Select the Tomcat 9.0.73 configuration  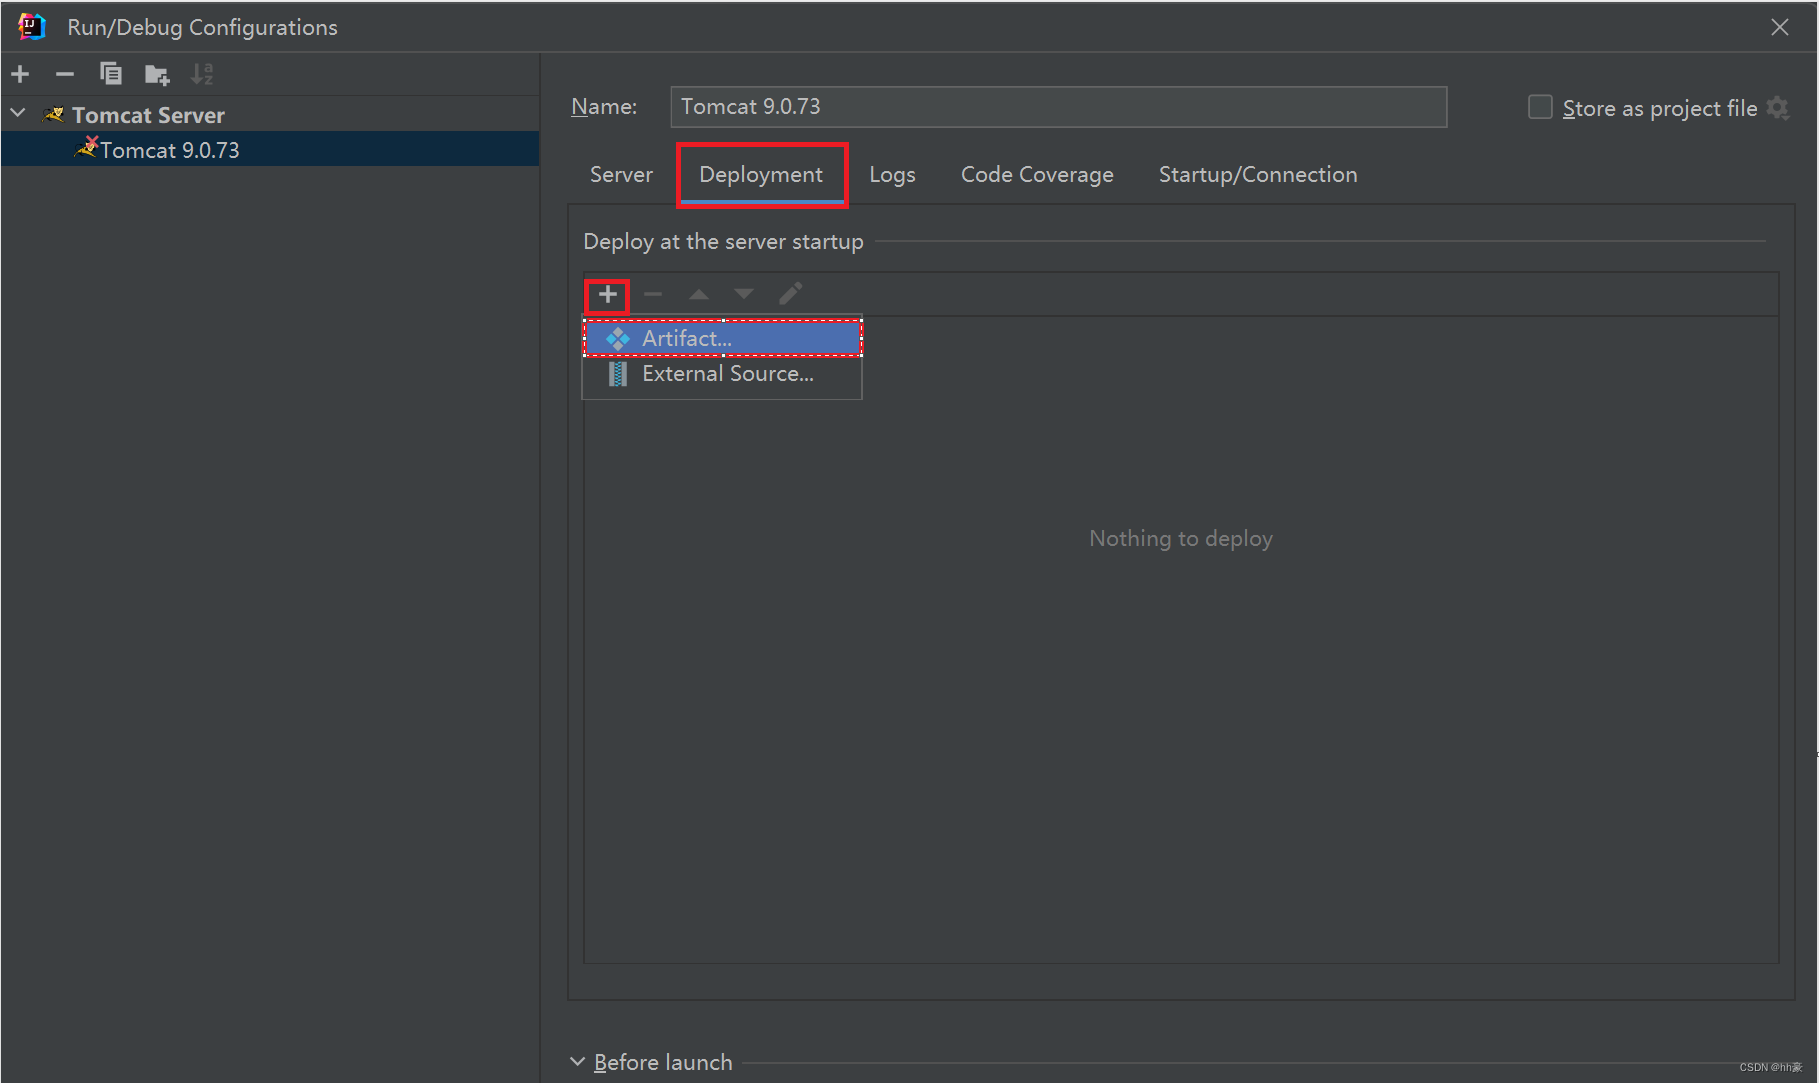pyautogui.click(x=270, y=150)
